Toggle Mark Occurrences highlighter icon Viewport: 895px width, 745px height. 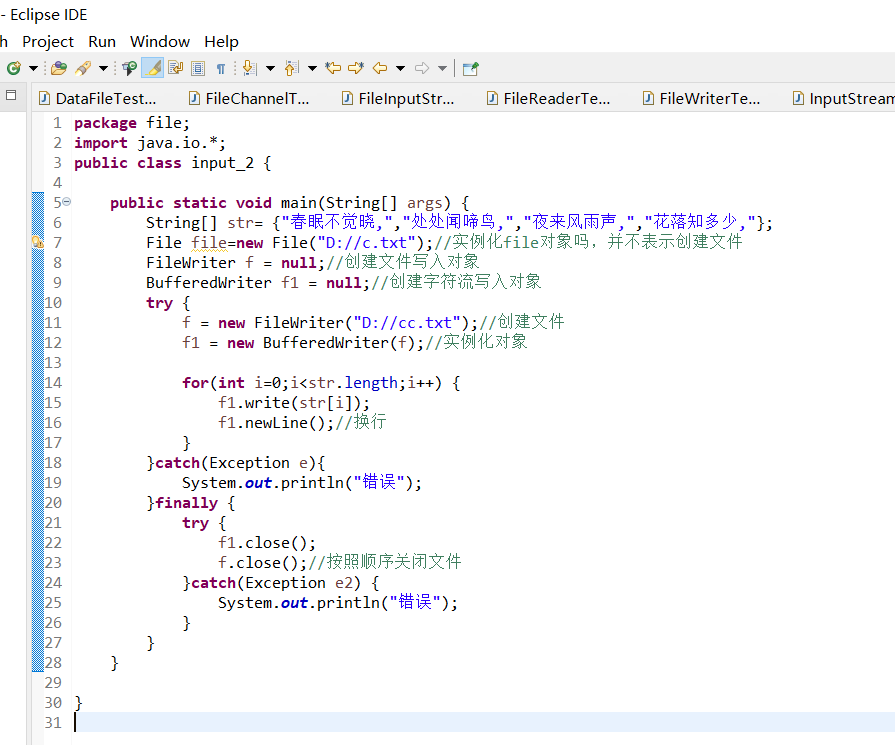point(152,68)
